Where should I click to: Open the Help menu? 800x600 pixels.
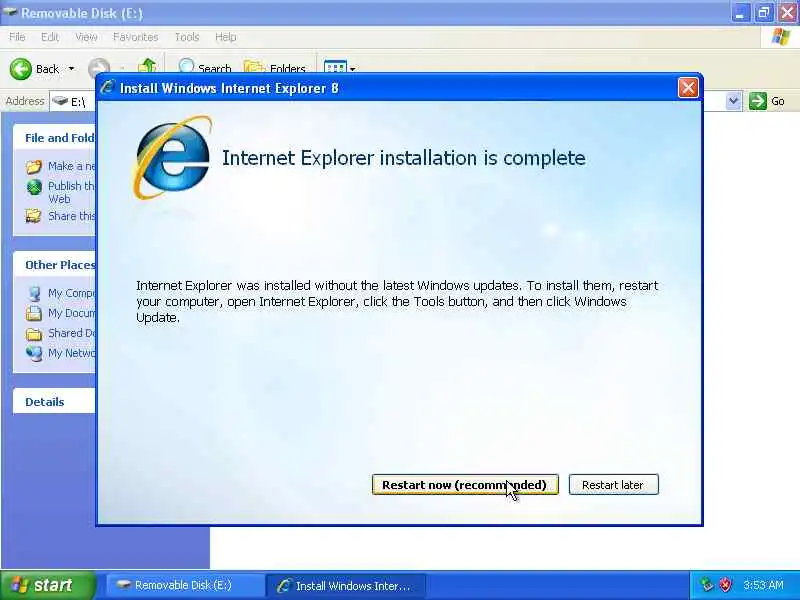tap(226, 37)
